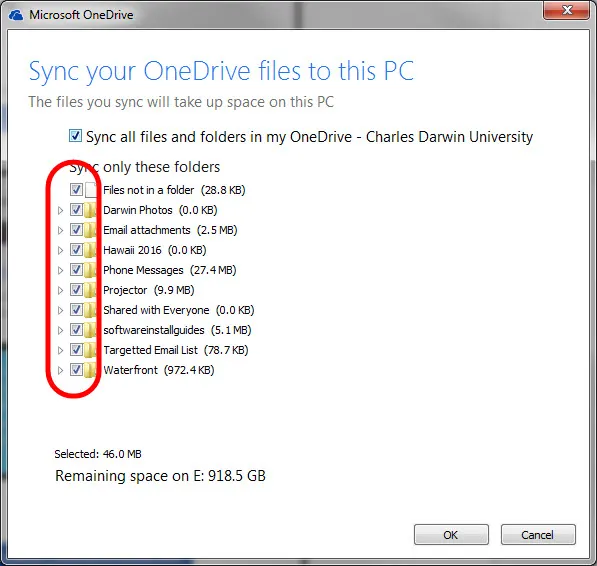The height and width of the screenshot is (566, 597).
Task: Click the blank file icon for Files not in a folder
Action: [91, 190]
